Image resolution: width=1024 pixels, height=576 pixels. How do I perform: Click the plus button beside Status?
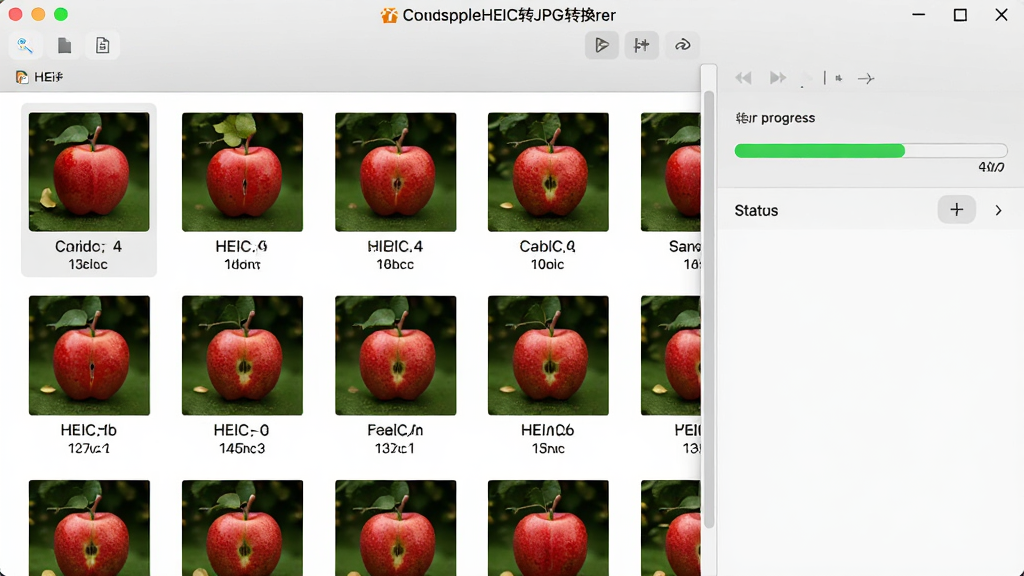click(957, 210)
